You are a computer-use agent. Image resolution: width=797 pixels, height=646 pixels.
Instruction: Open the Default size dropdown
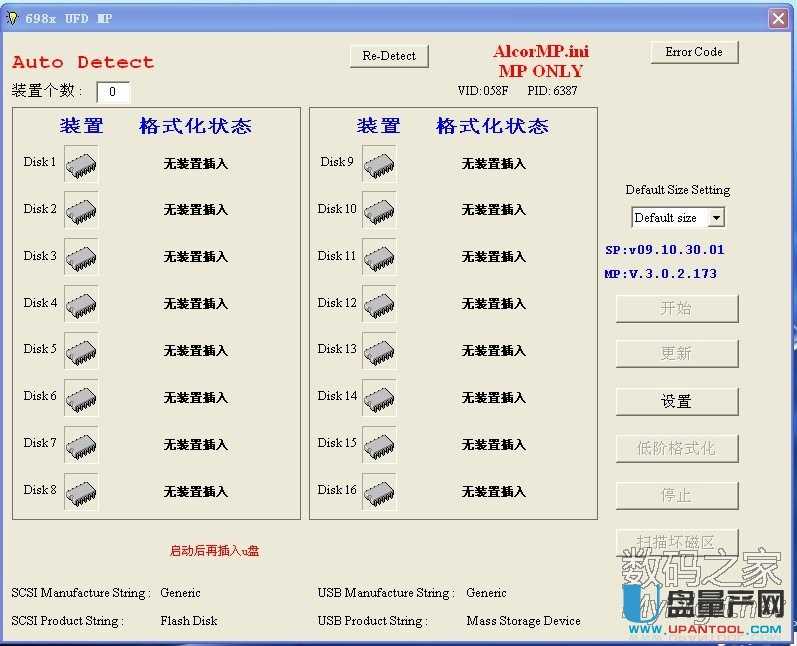coord(715,218)
